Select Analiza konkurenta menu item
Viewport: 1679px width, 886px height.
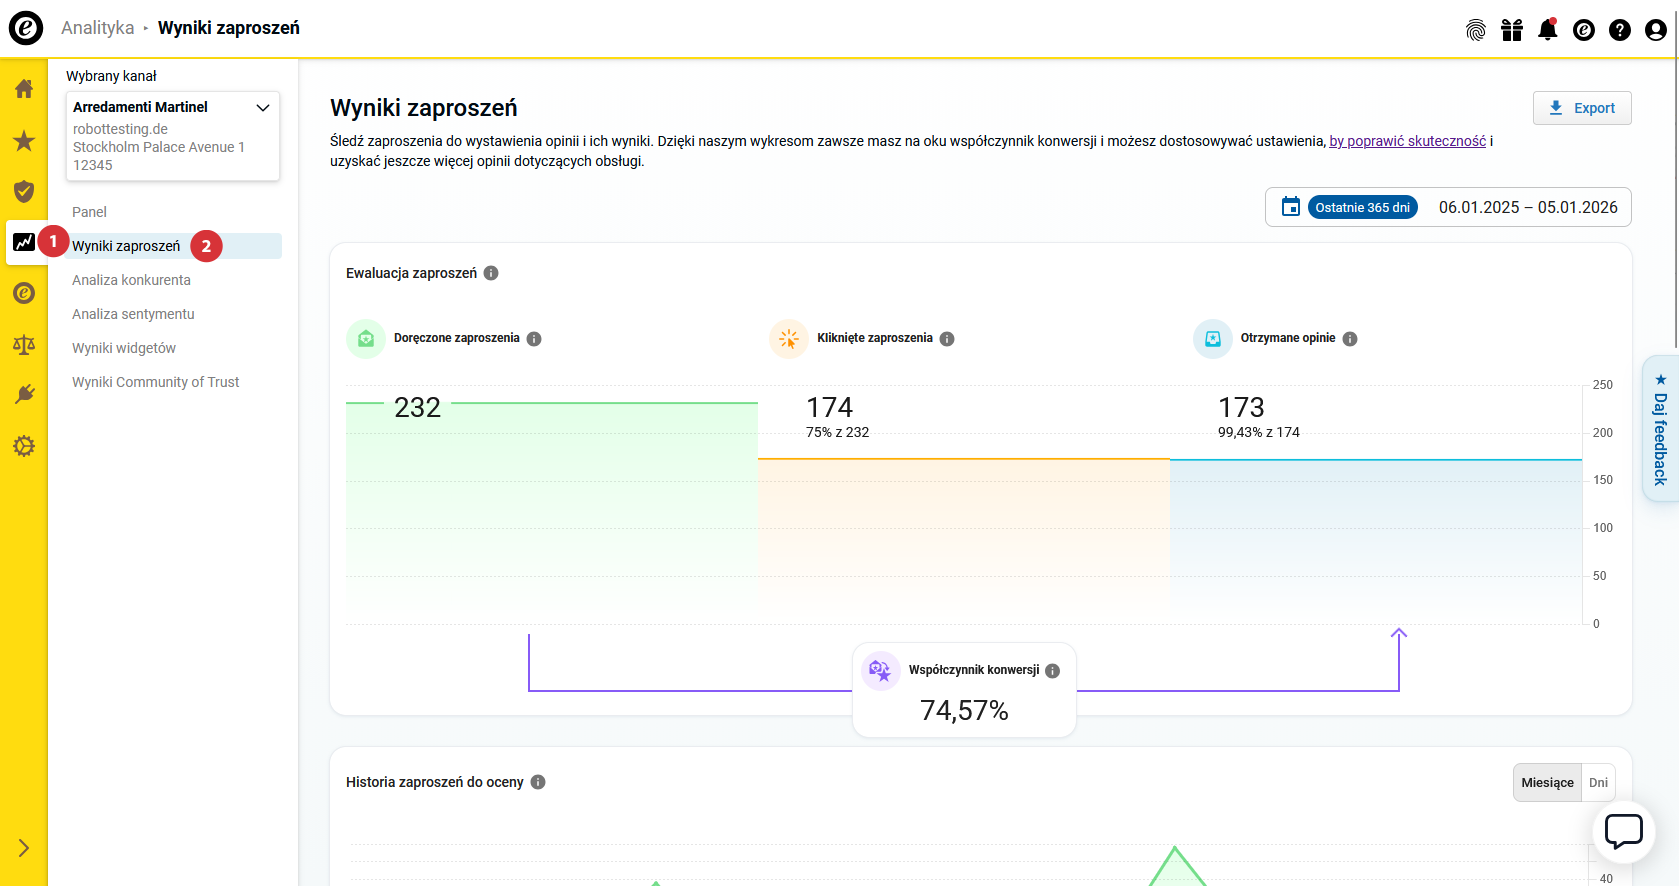pyautogui.click(x=131, y=280)
